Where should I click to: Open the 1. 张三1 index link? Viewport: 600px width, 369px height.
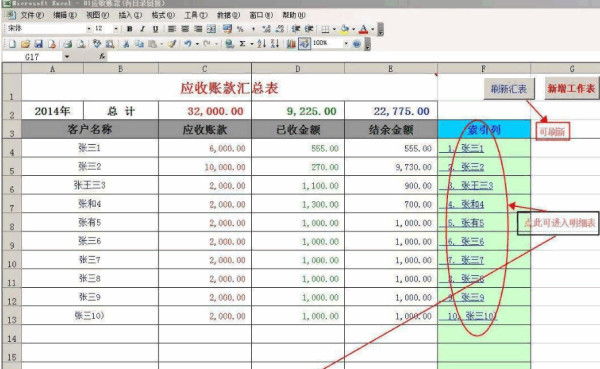465,148
